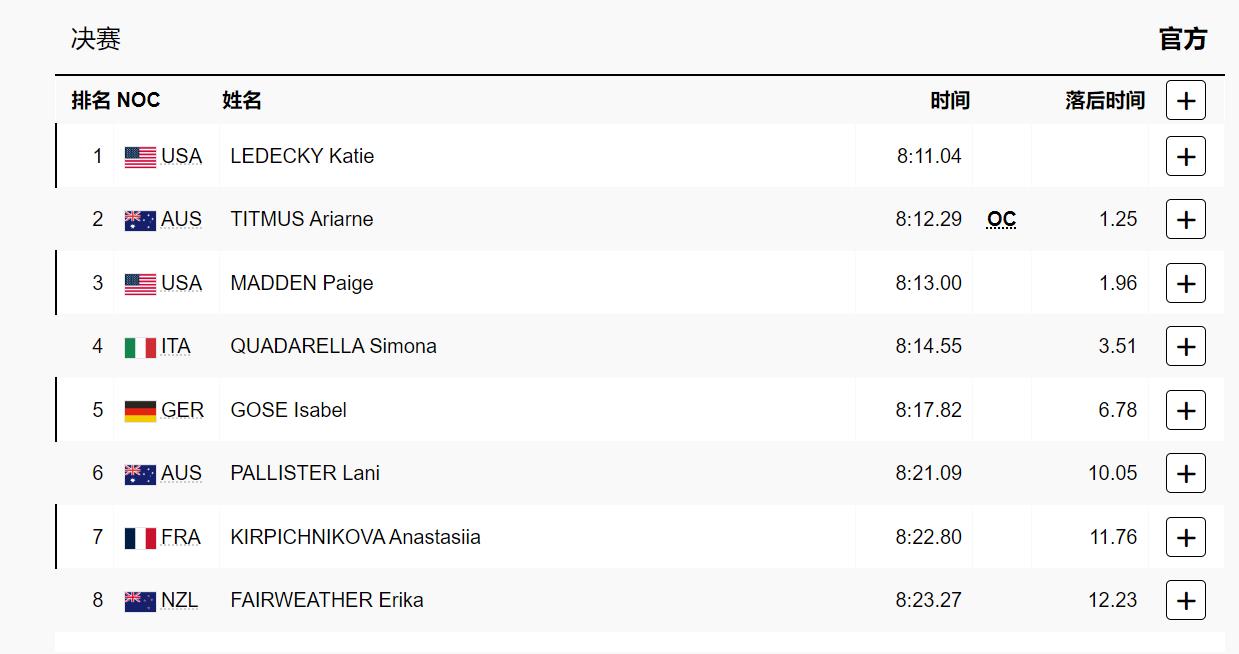Expand GOSE Isabel's result row
The image size is (1239, 654).
[x=1185, y=410]
